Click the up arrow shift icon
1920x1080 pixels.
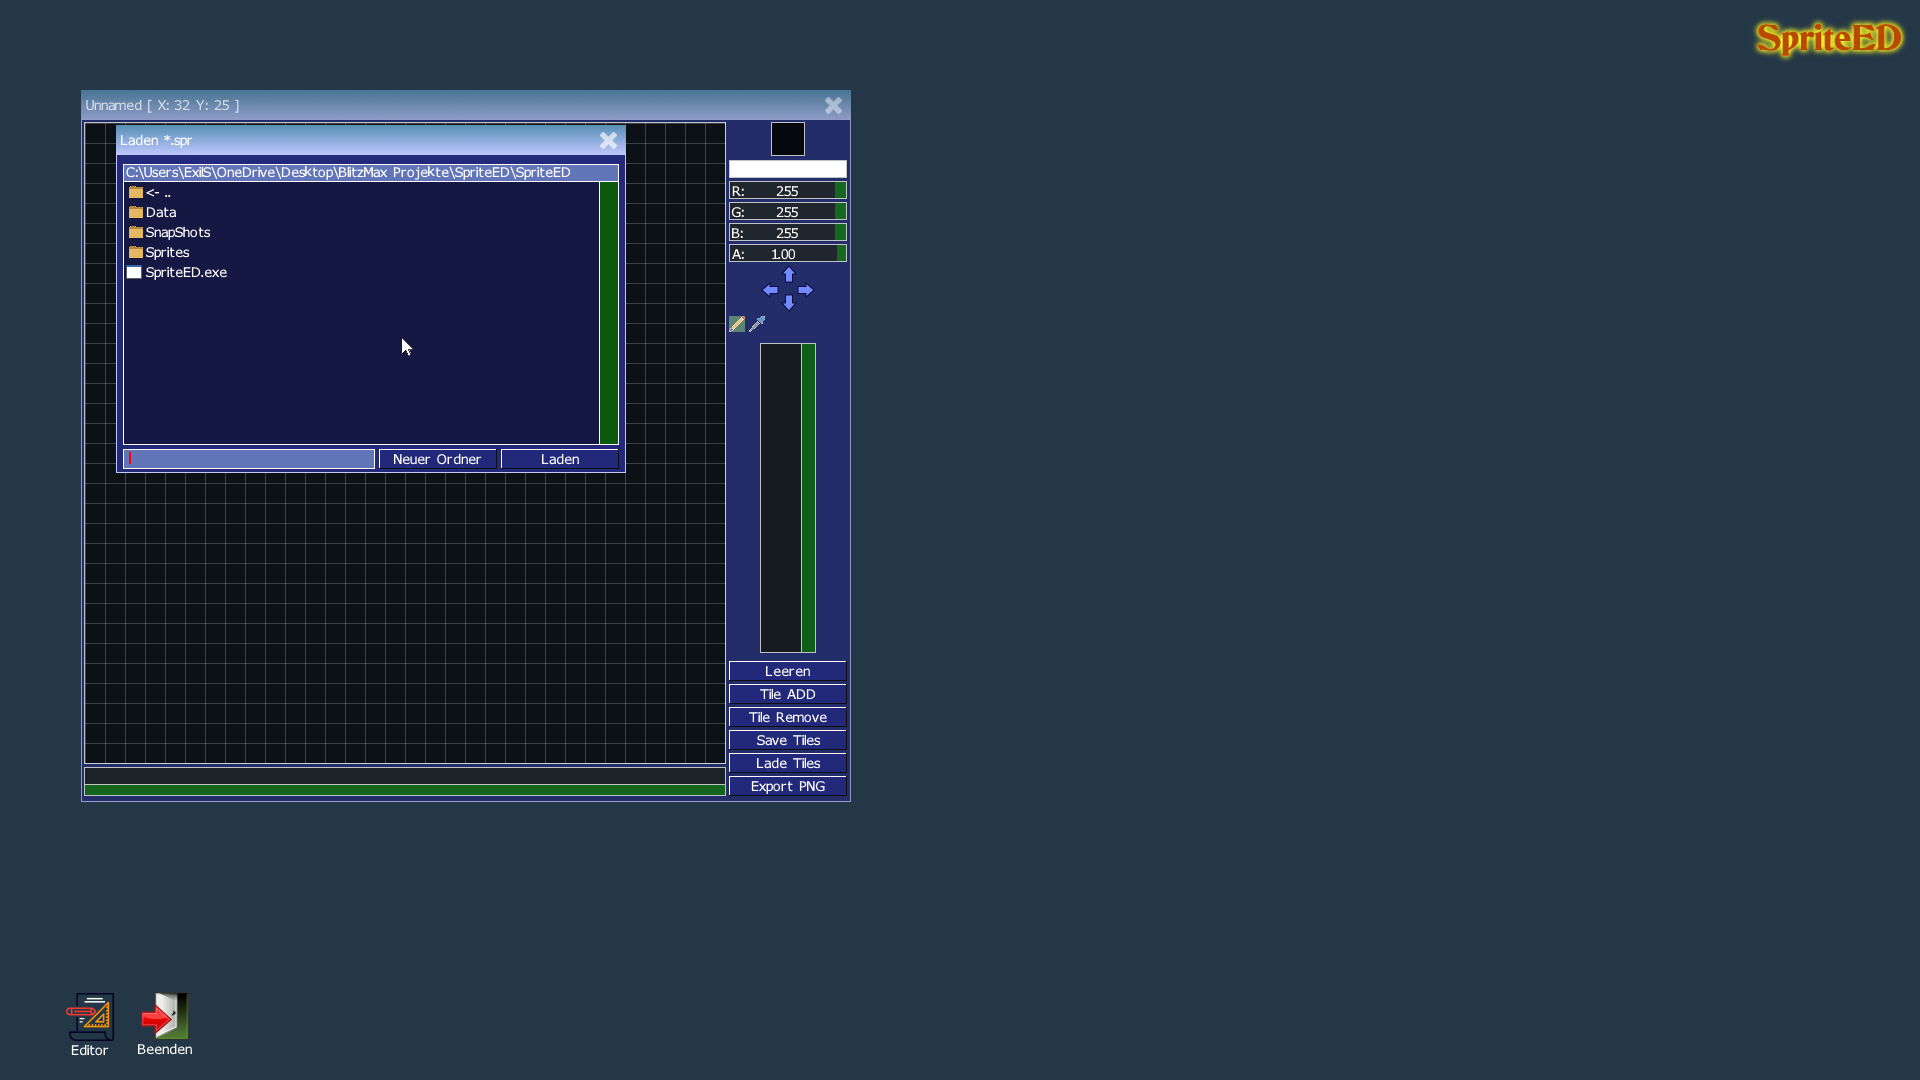788,275
